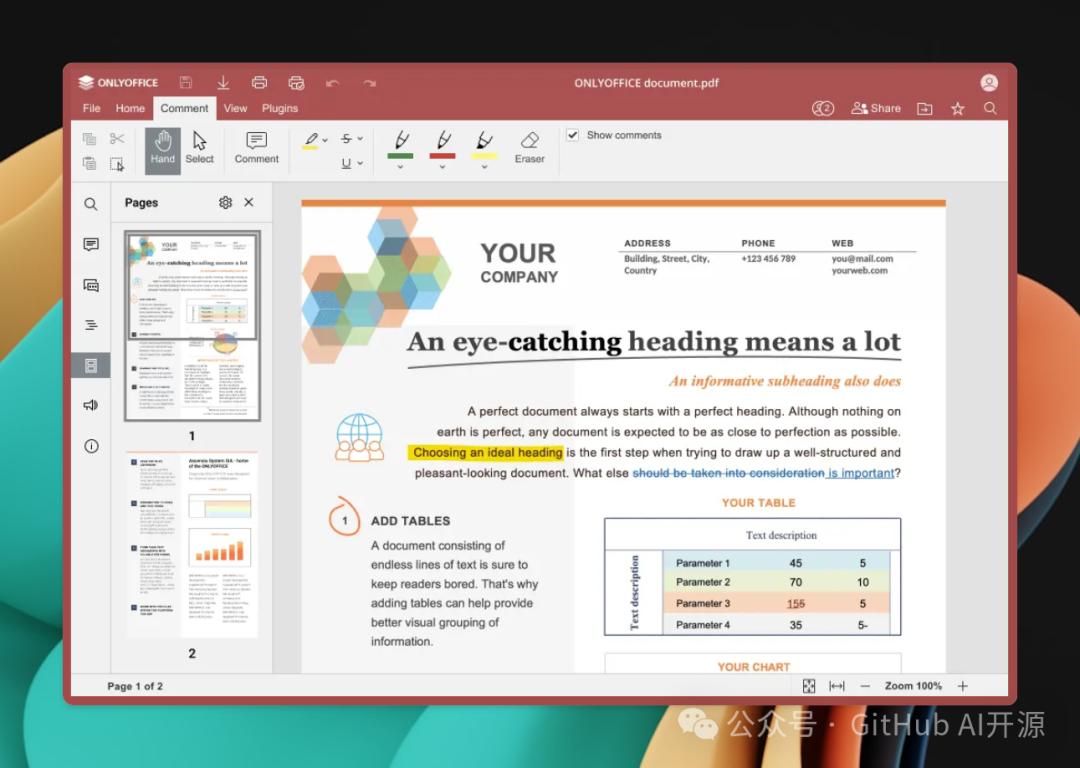The height and width of the screenshot is (768, 1080).
Task: Click the green pen color bar
Action: 401,156
